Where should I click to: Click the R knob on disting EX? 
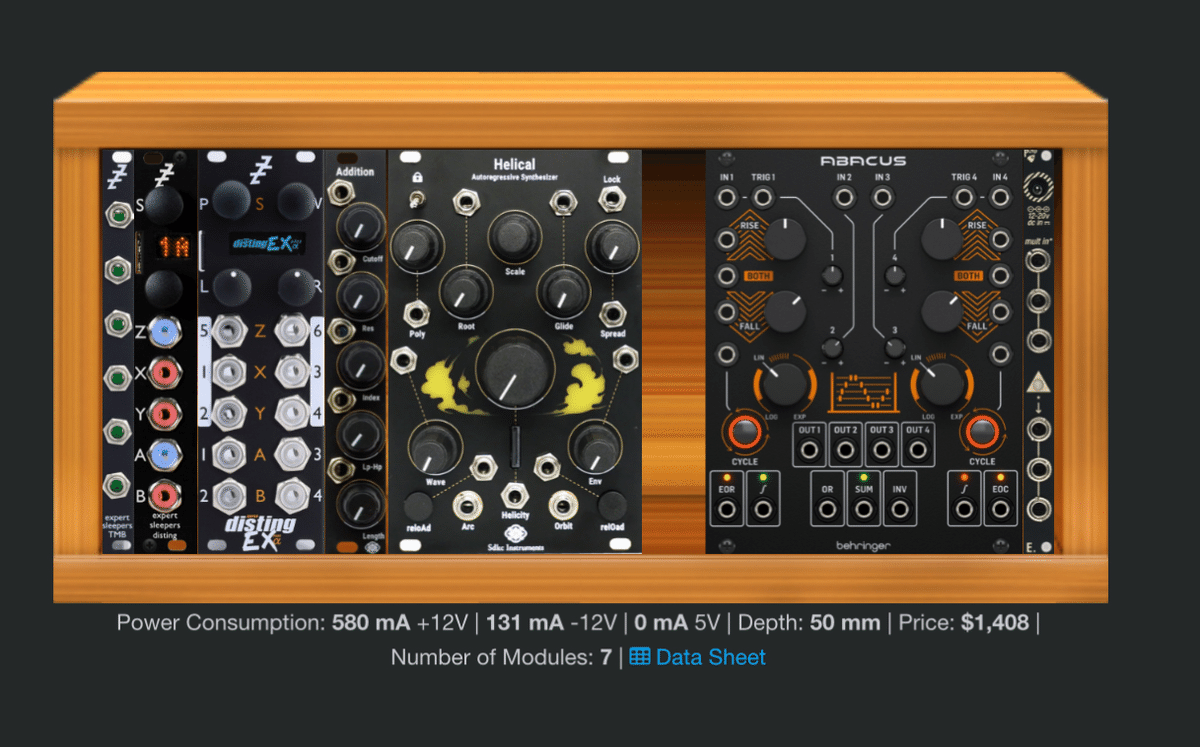pyautogui.click(x=295, y=287)
